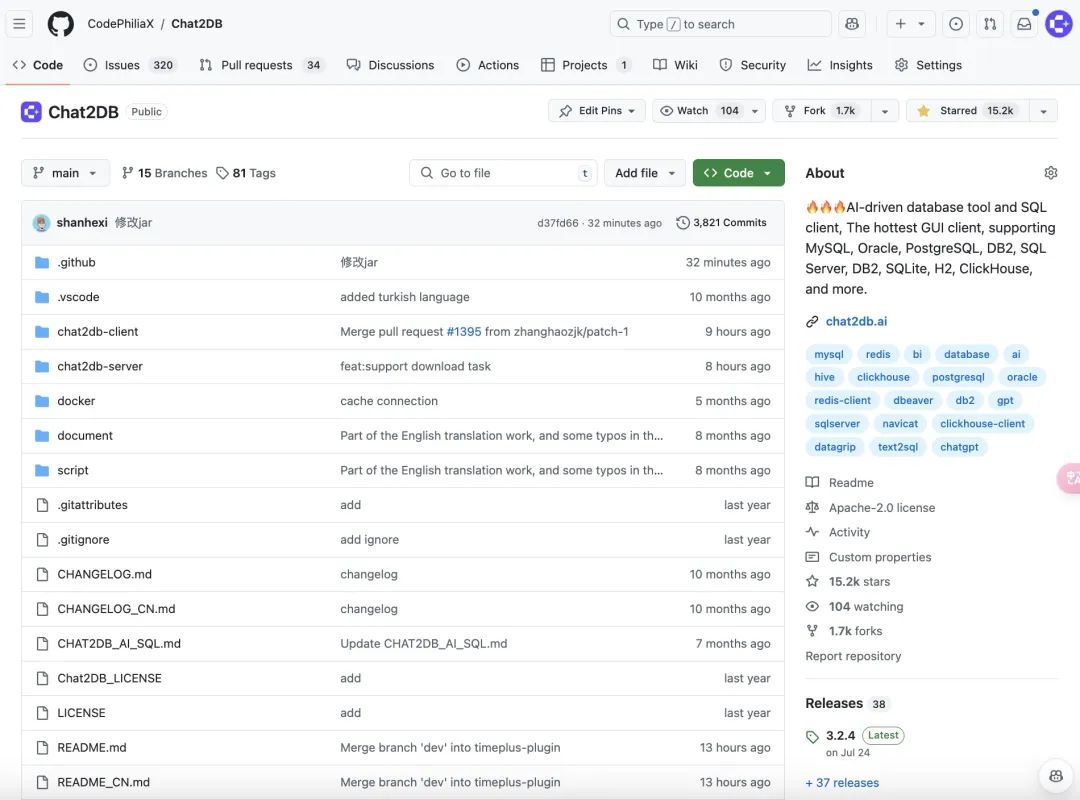View the 3,821 Commits history
The image size is (1080, 800).
point(721,223)
